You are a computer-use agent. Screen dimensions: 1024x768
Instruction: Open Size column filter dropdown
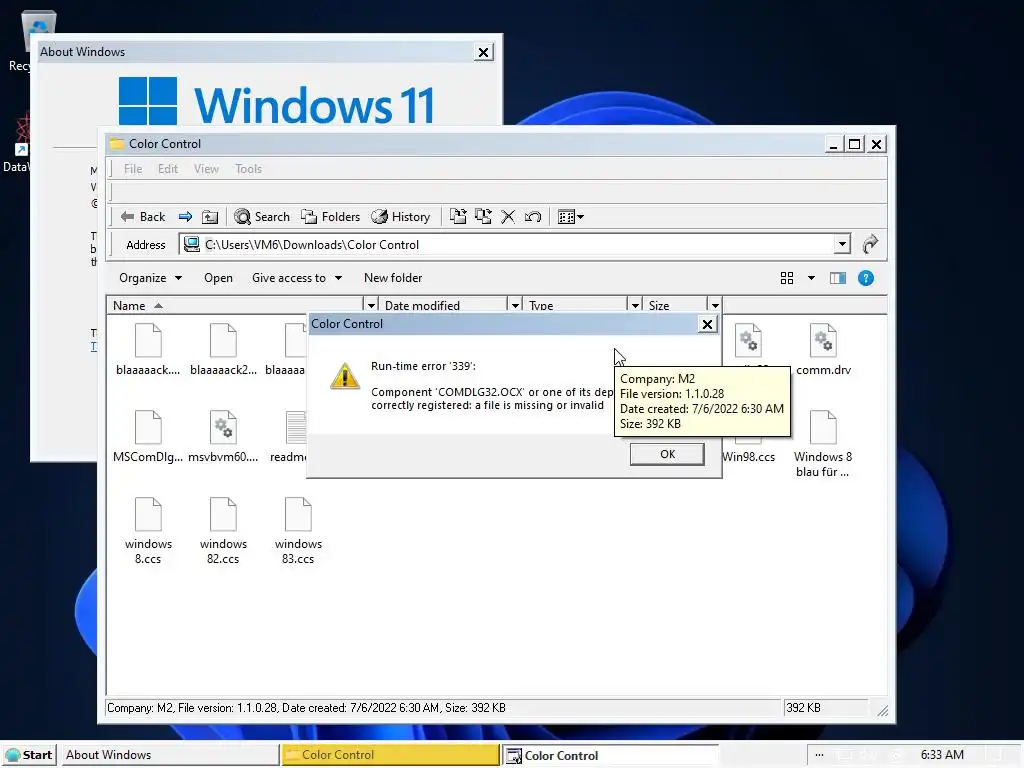point(715,306)
